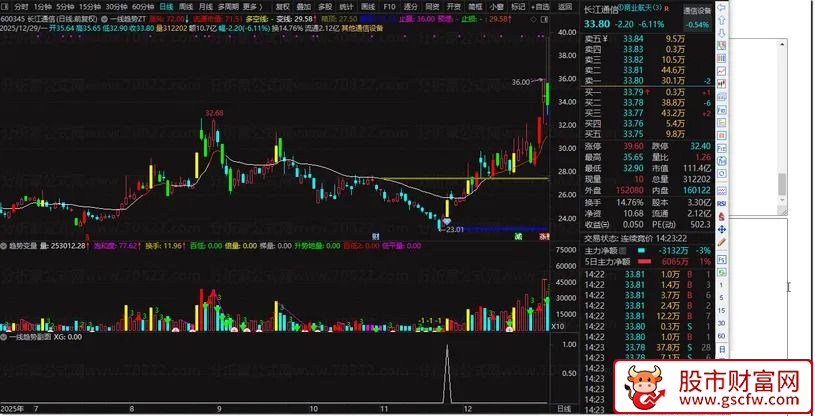815x416 pixels.
Task: Switch to 60分钟 chart period
Action: coord(142,7)
